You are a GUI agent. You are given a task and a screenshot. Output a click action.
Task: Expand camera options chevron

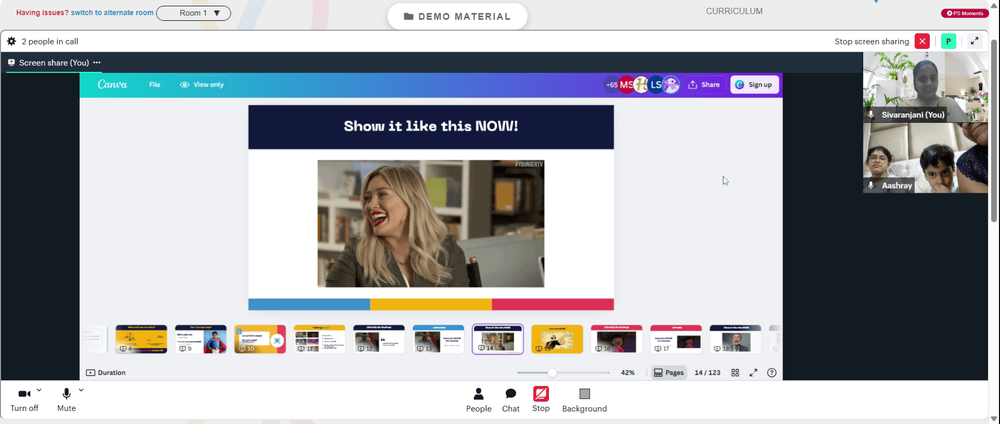39,390
